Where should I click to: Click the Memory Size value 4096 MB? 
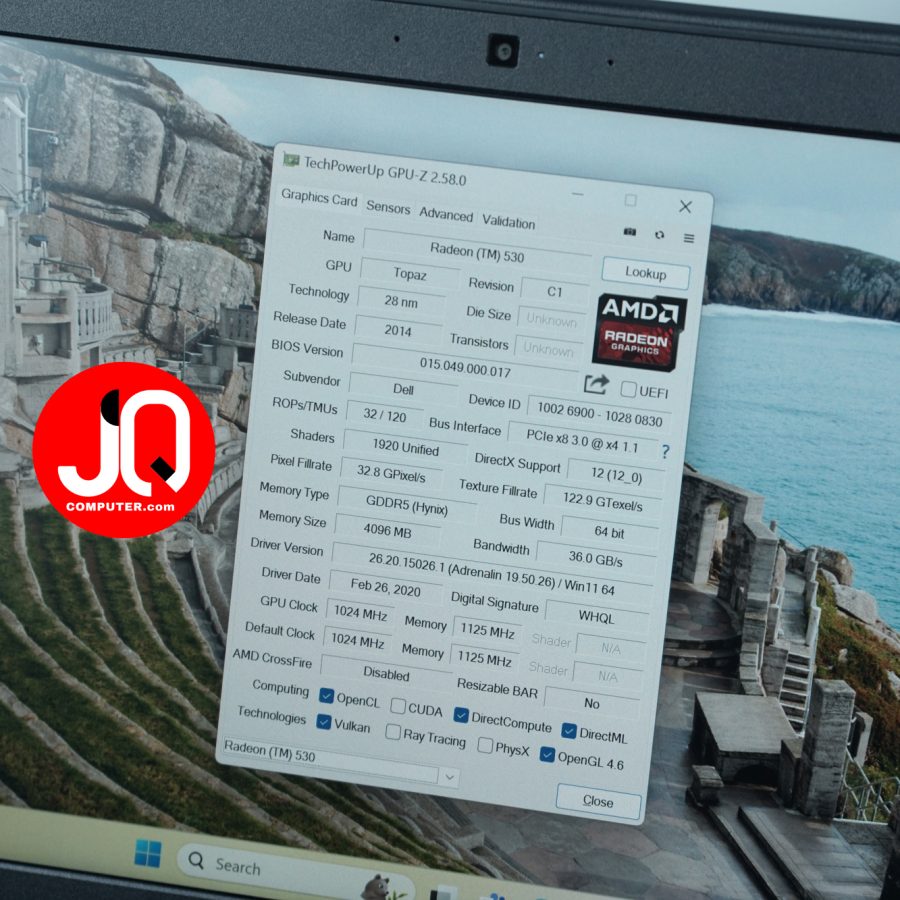(387, 531)
